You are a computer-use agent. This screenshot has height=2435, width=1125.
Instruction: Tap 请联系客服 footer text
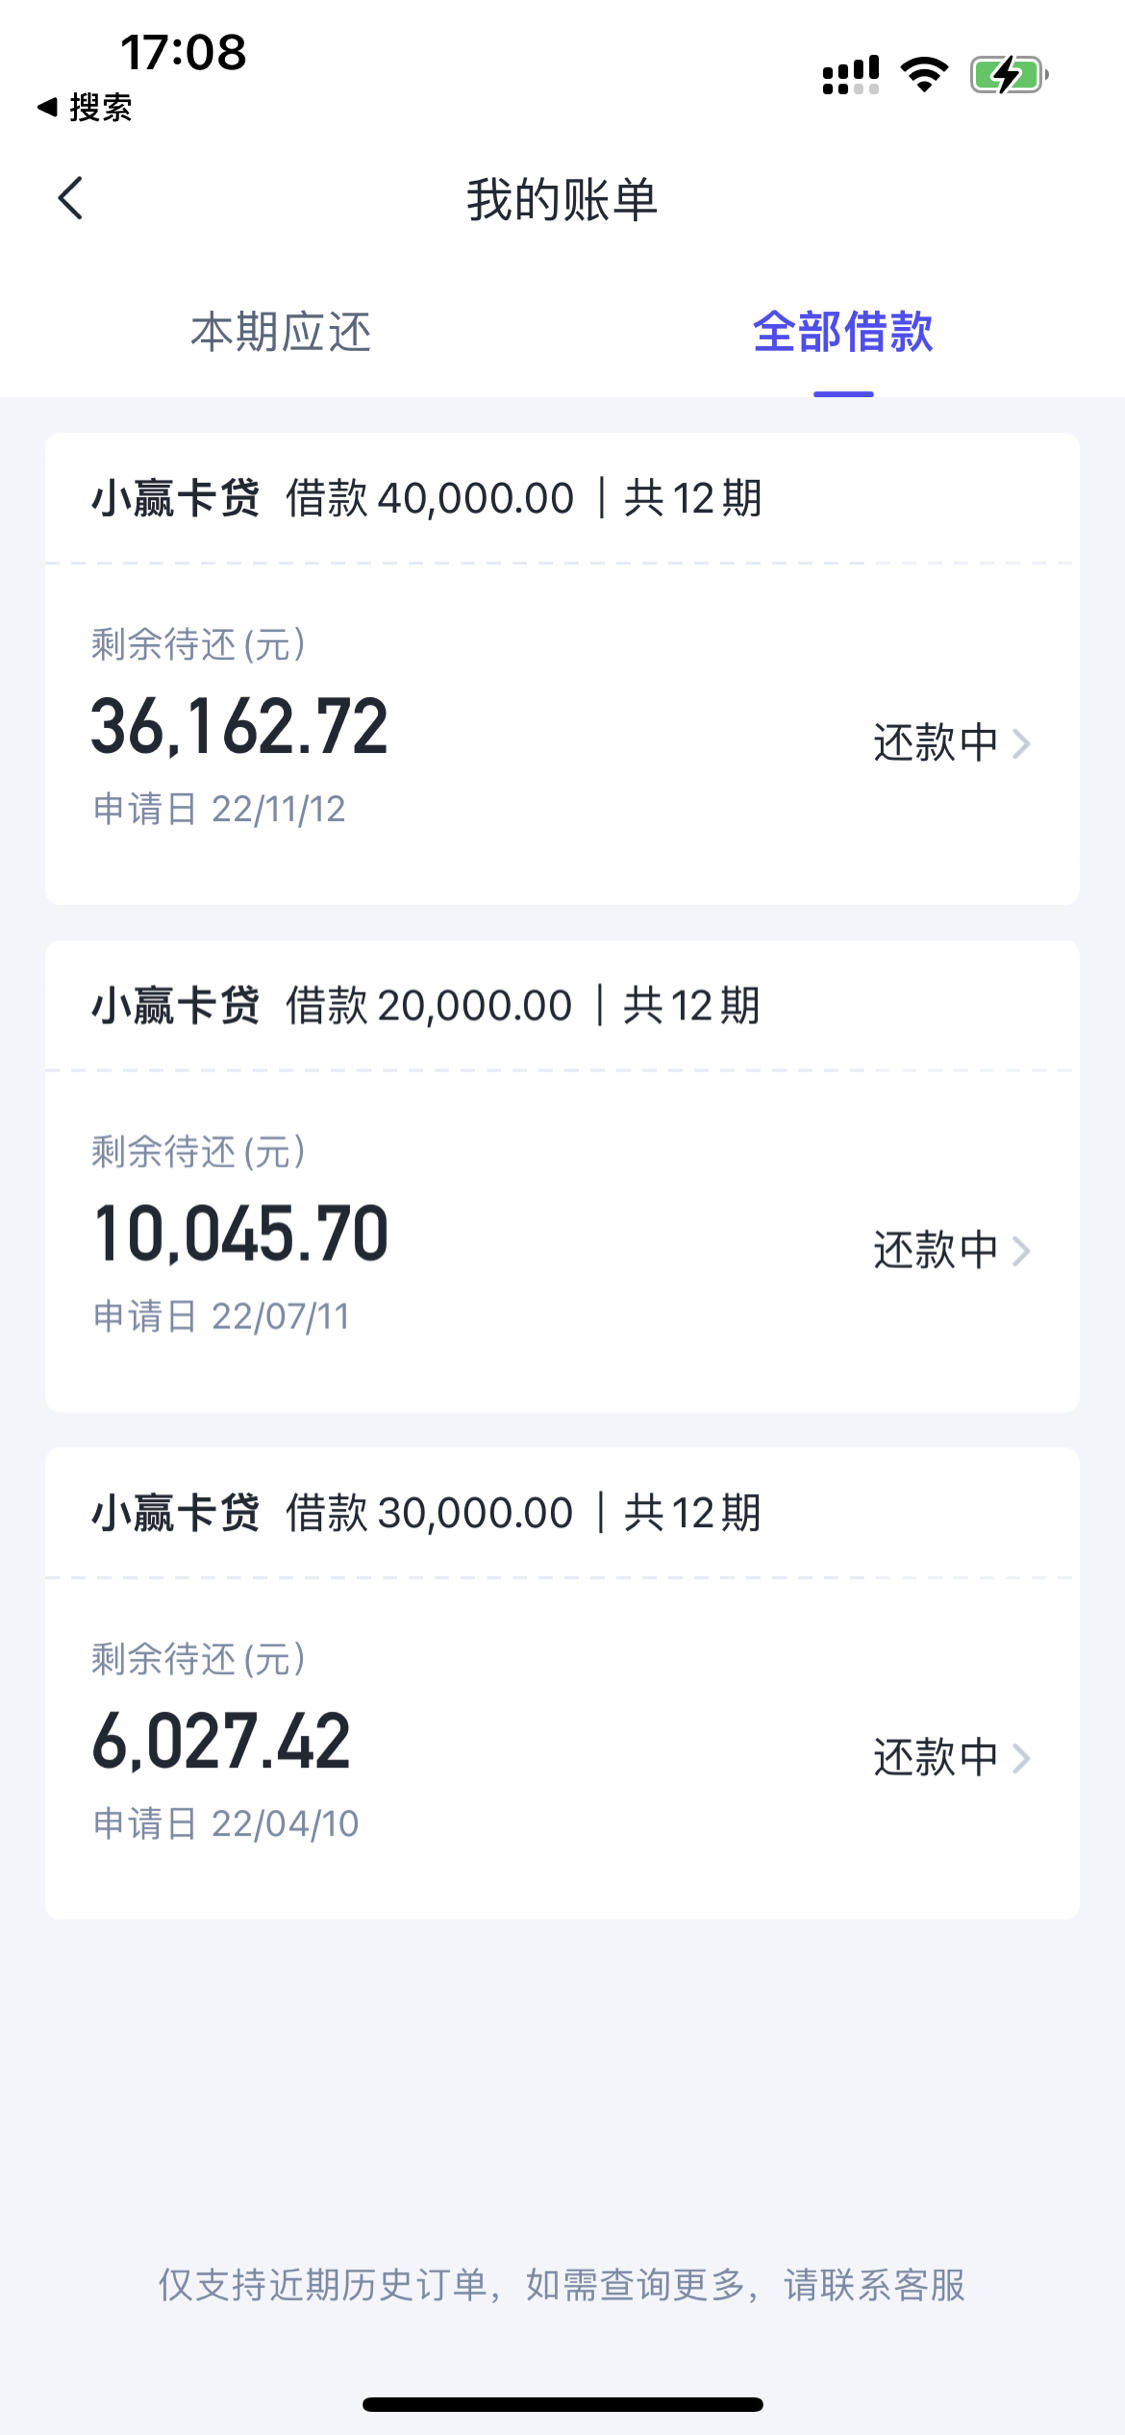pyautogui.click(x=875, y=2285)
